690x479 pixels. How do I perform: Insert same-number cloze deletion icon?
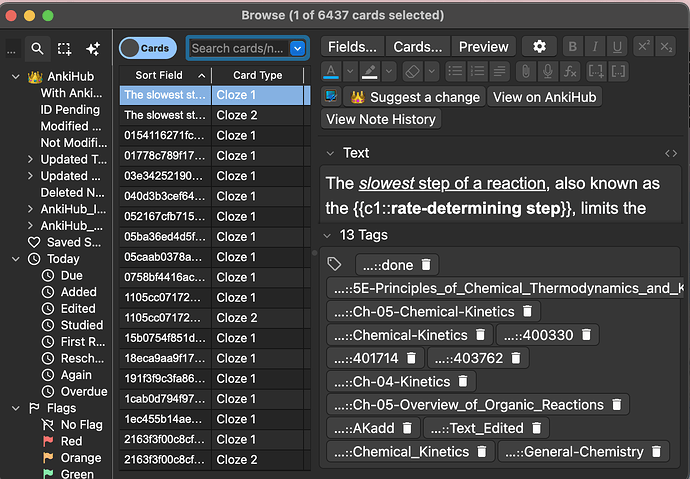tap(618, 71)
